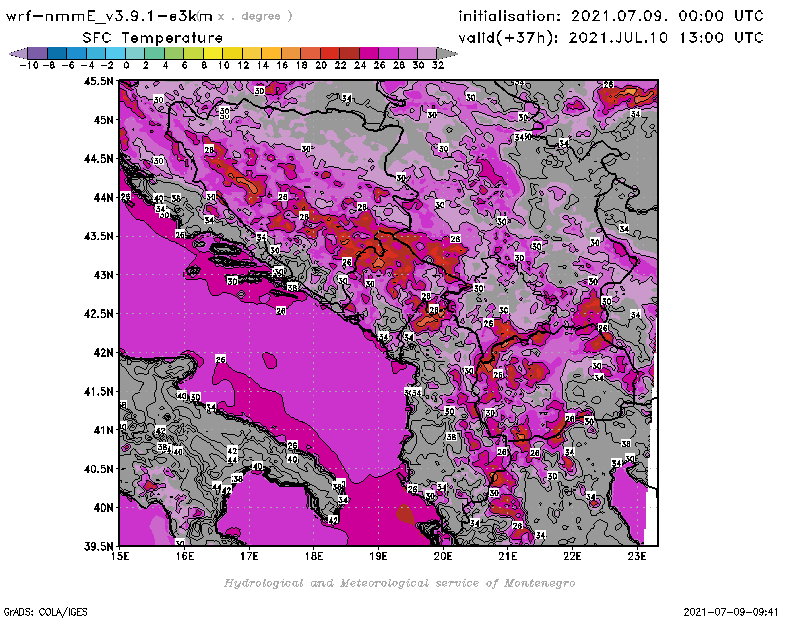Click the 'valid(+37h): 2021.JUL.10 13:00 UTC' line
This screenshot has height=618, width=800.
[x=611, y=38]
